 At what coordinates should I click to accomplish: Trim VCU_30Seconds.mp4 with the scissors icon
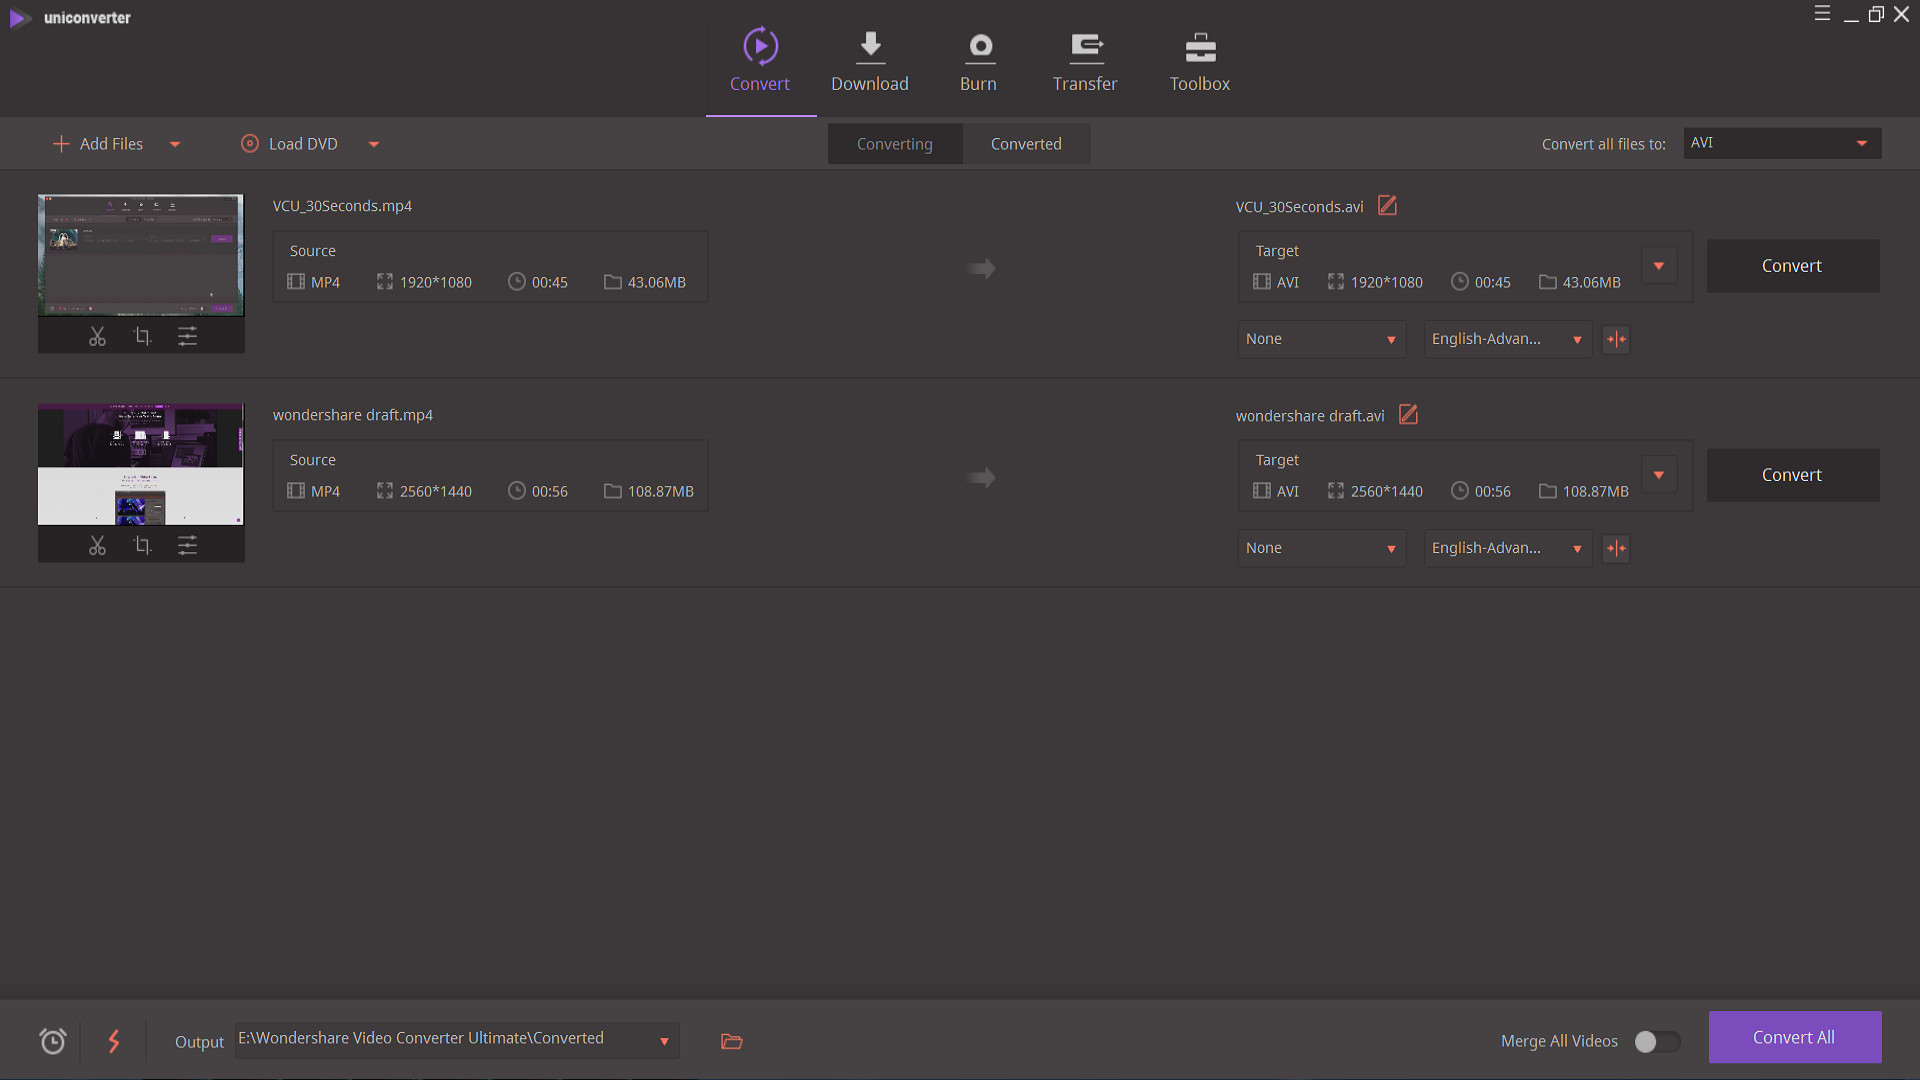click(97, 337)
